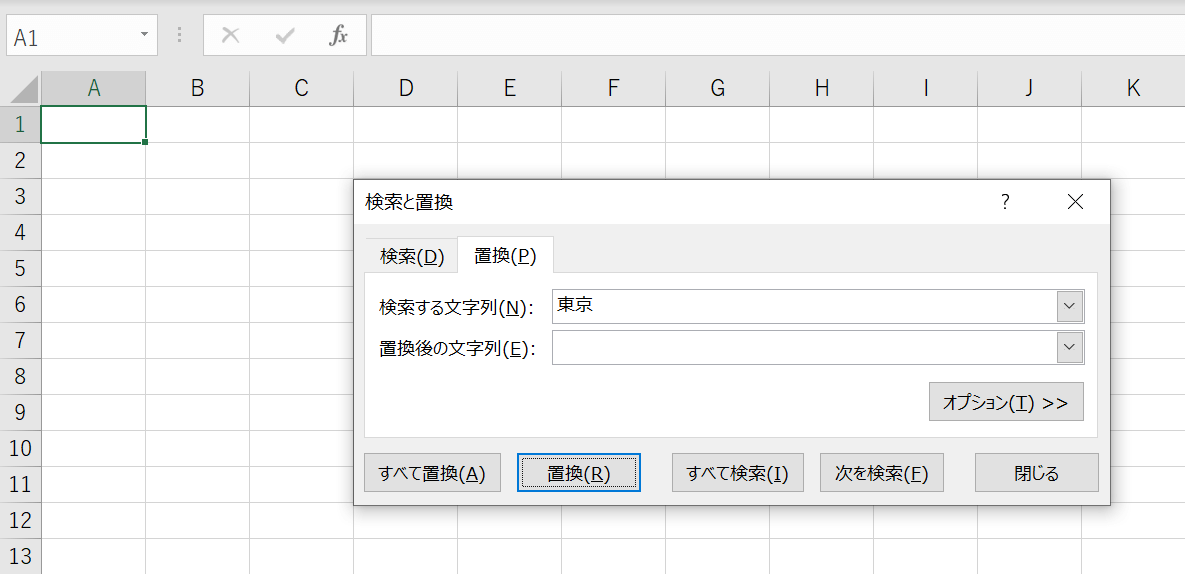Image resolution: width=1185 pixels, height=574 pixels.
Task: Click the Insert Function fx icon
Action: pyautogui.click(x=339, y=36)
